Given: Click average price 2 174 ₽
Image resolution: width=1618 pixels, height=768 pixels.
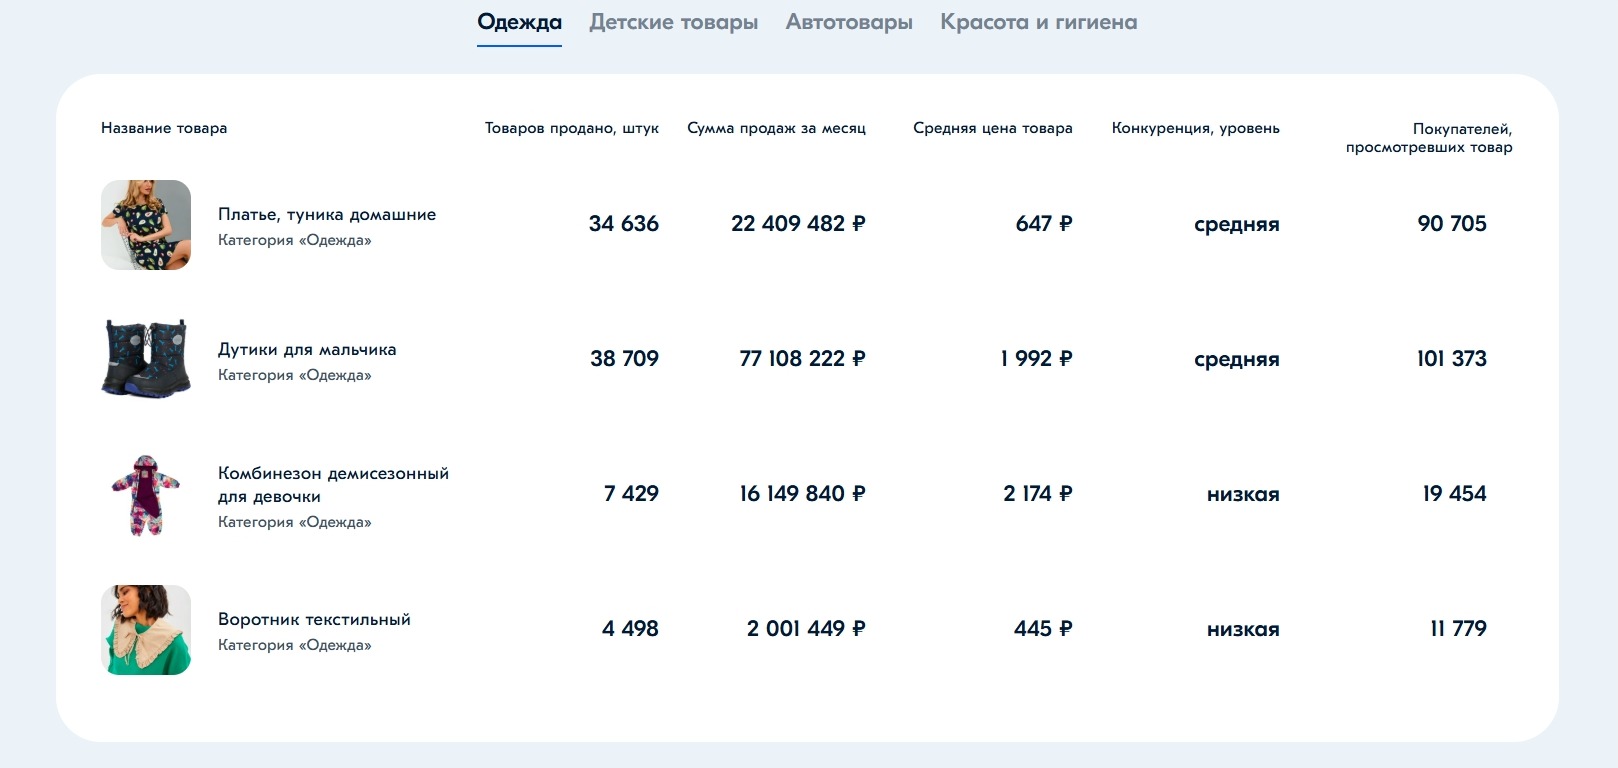Looking at the screenshot, I should 1038,494.
